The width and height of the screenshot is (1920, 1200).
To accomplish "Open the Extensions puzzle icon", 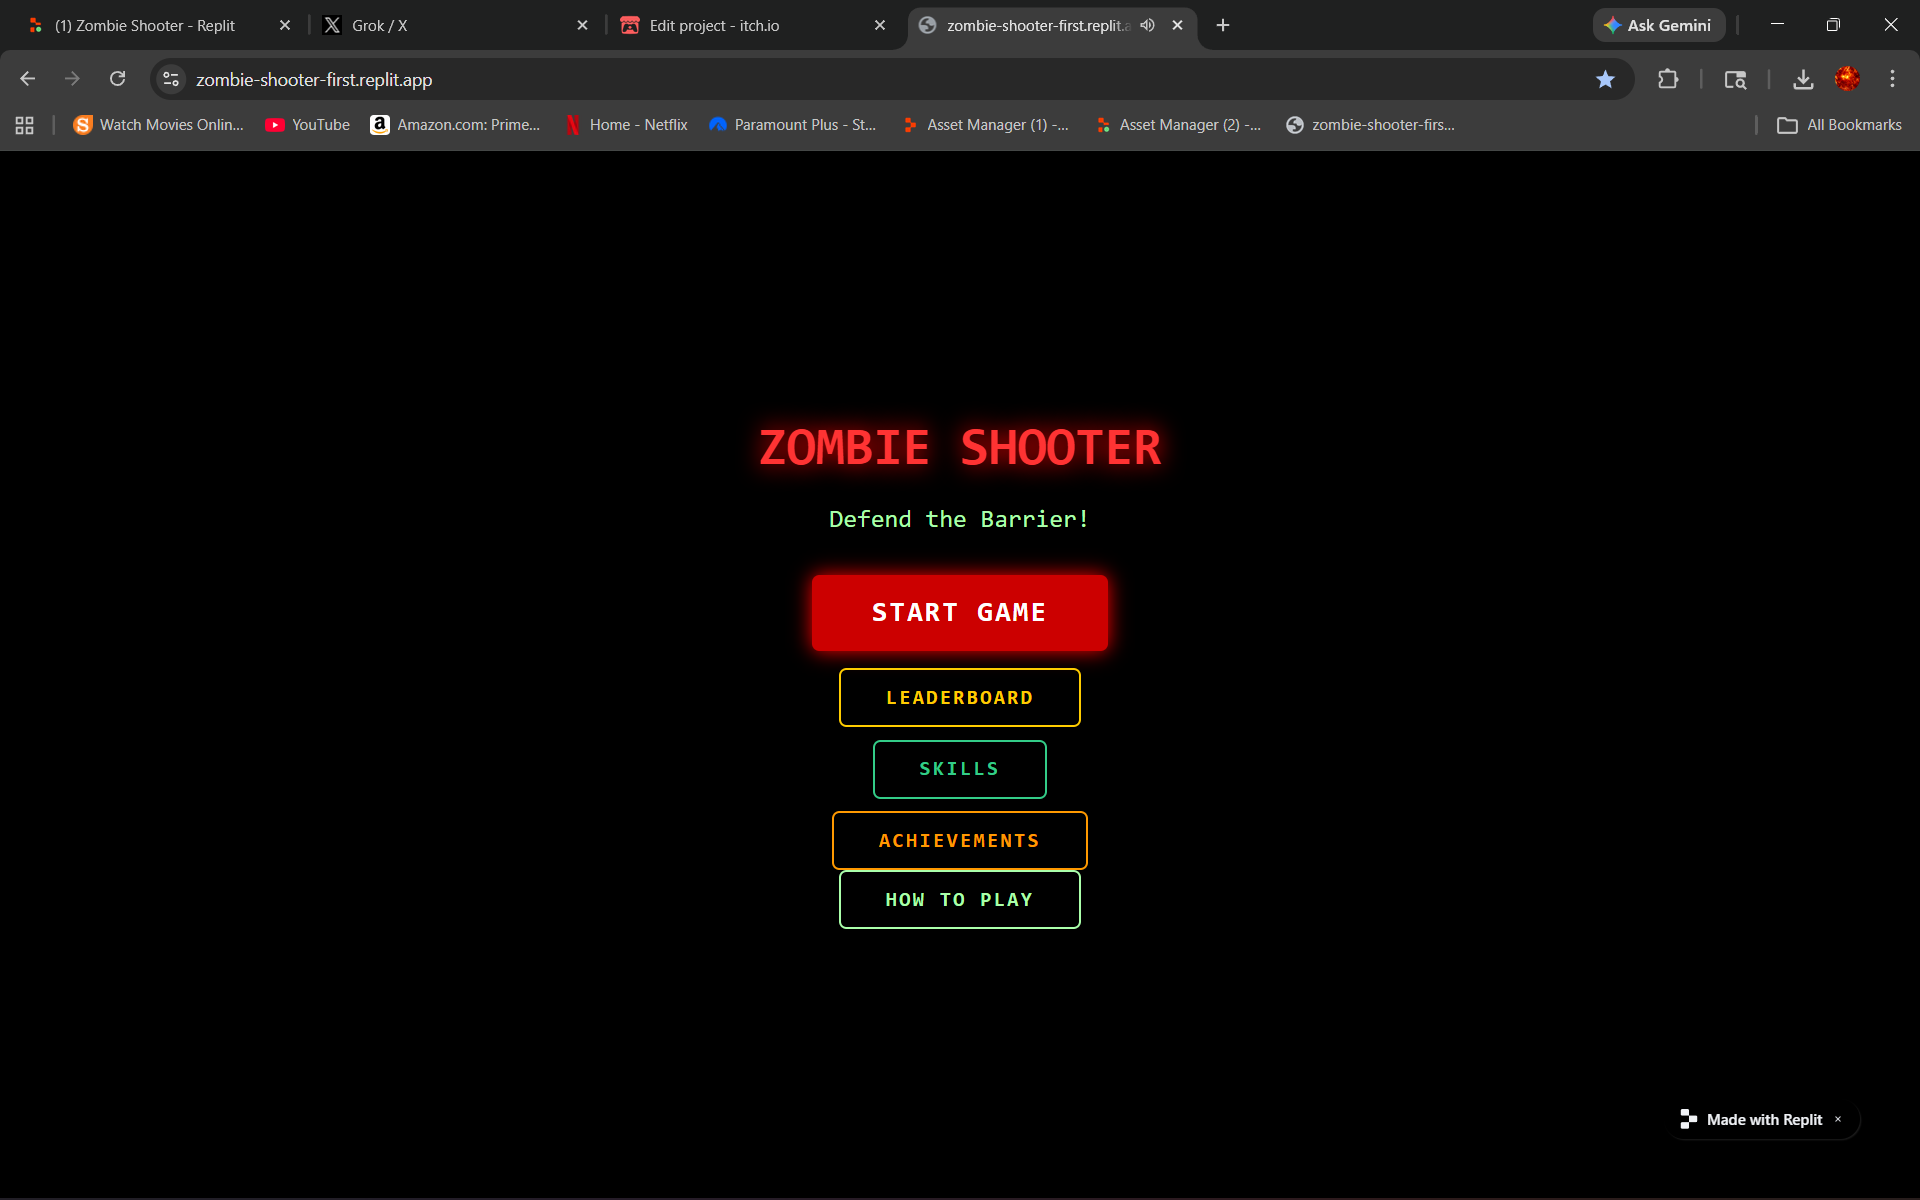I will coord(1667,79).
